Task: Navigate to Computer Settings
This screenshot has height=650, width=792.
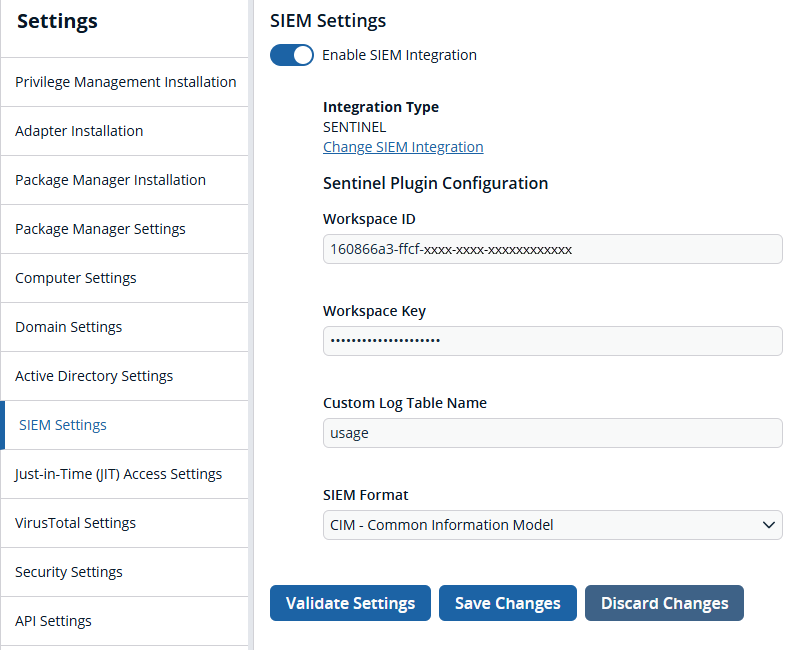Action: point(125,278)
